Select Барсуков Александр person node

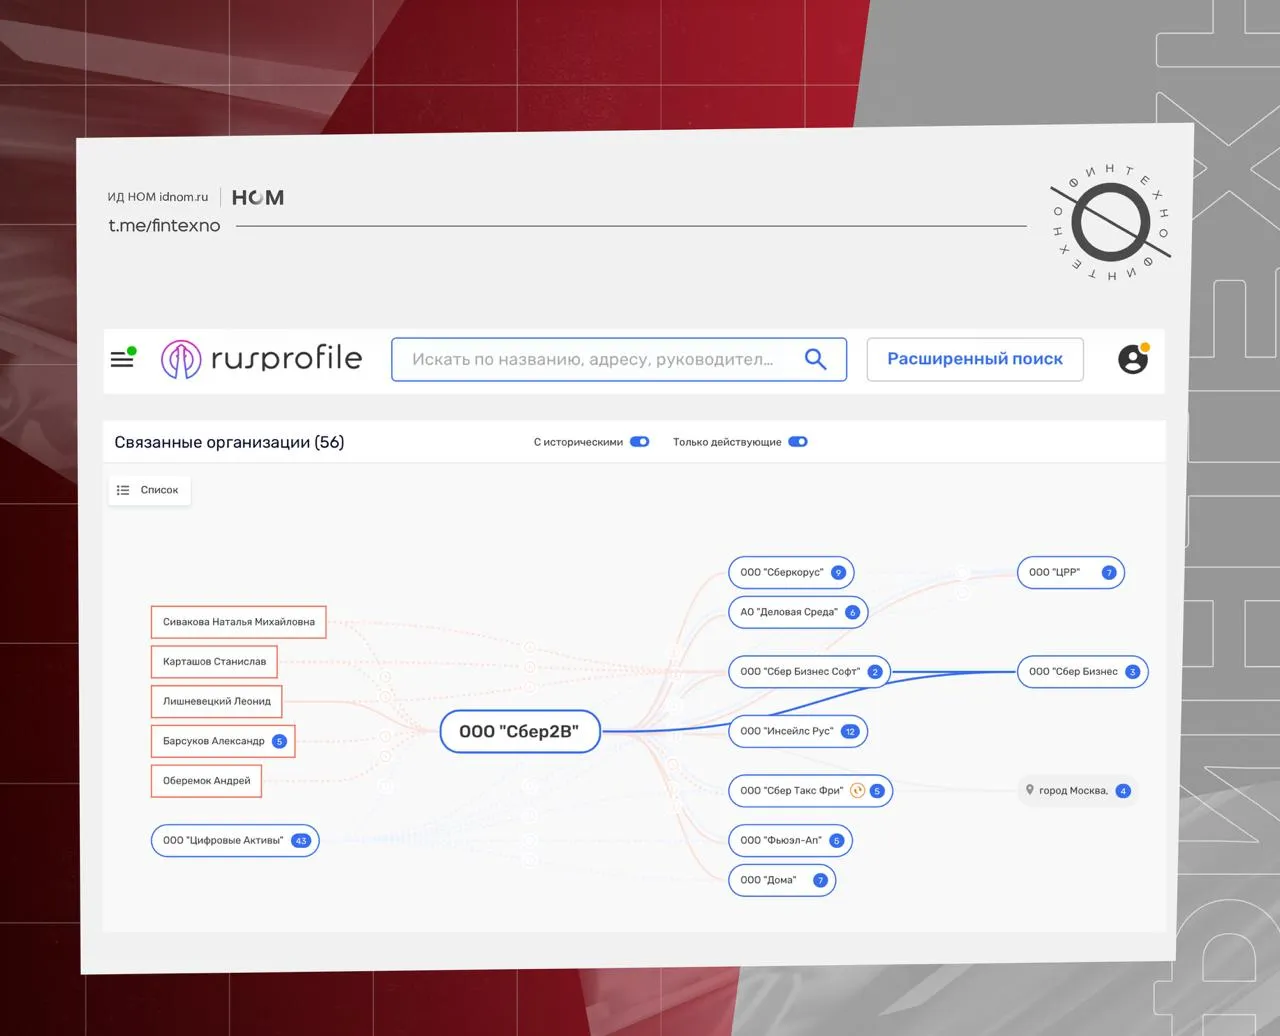point(223,742)
